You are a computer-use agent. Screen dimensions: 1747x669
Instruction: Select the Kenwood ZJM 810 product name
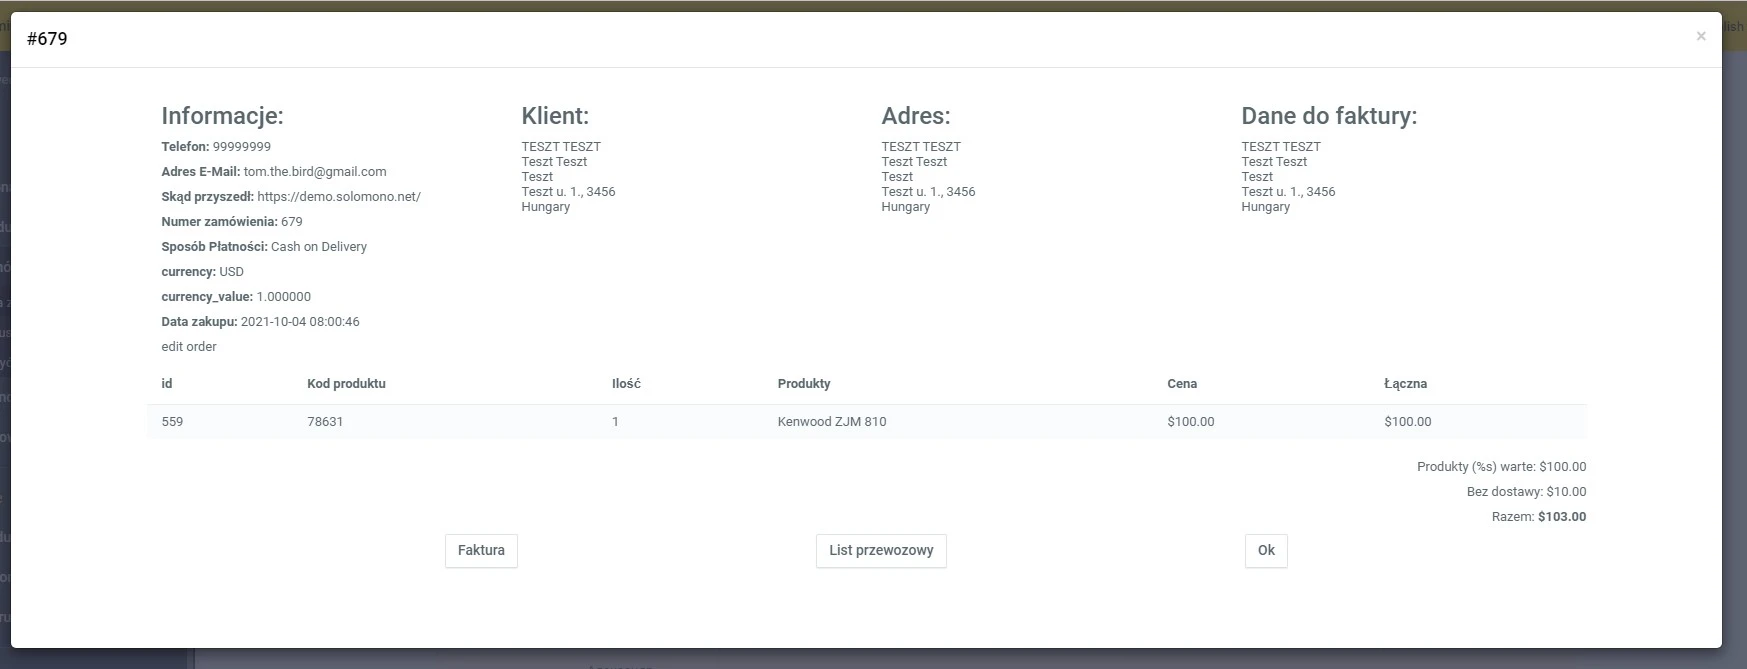point(832,422)
